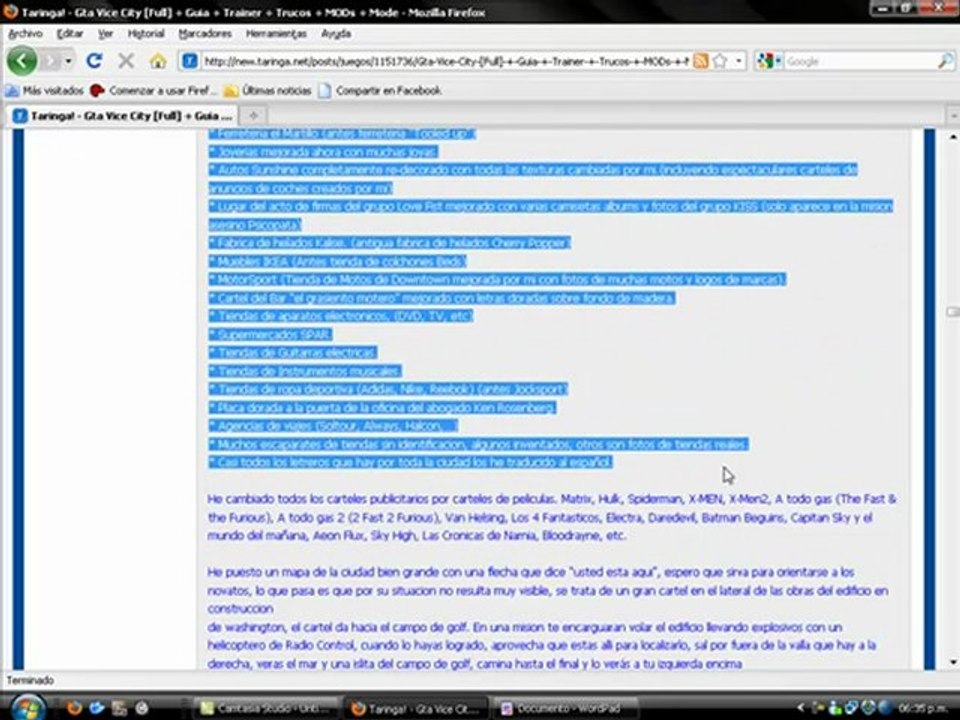Open the Marcadores menu
The height and width of the screenshot is (720, 960).
coord(205,34)
